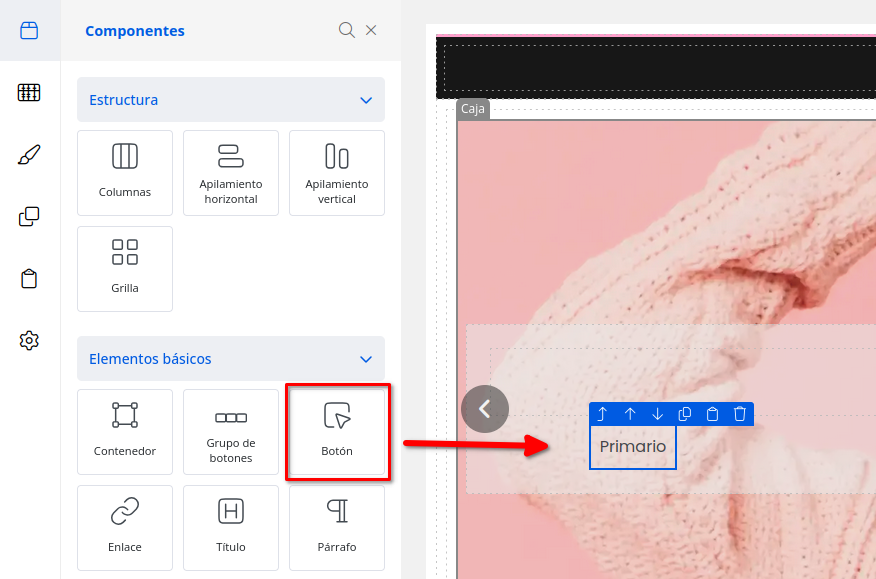Image resolution: width=876 pixels, height=579 pixels.
Task: Move the selected element down
Action: tap(658, 414)
